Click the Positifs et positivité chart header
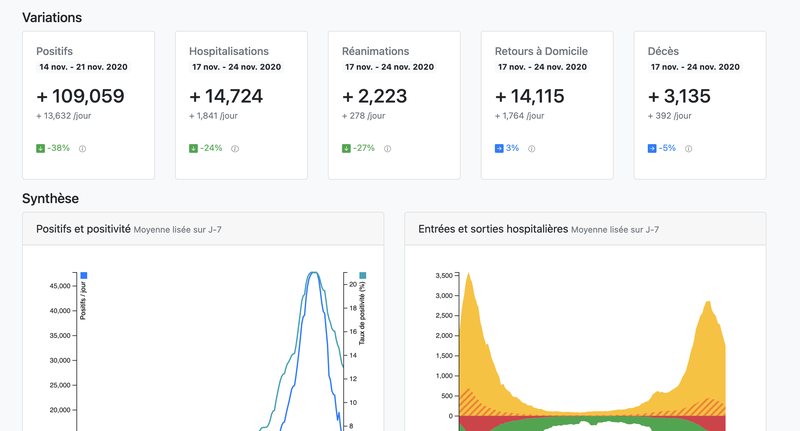 [203, 229]
